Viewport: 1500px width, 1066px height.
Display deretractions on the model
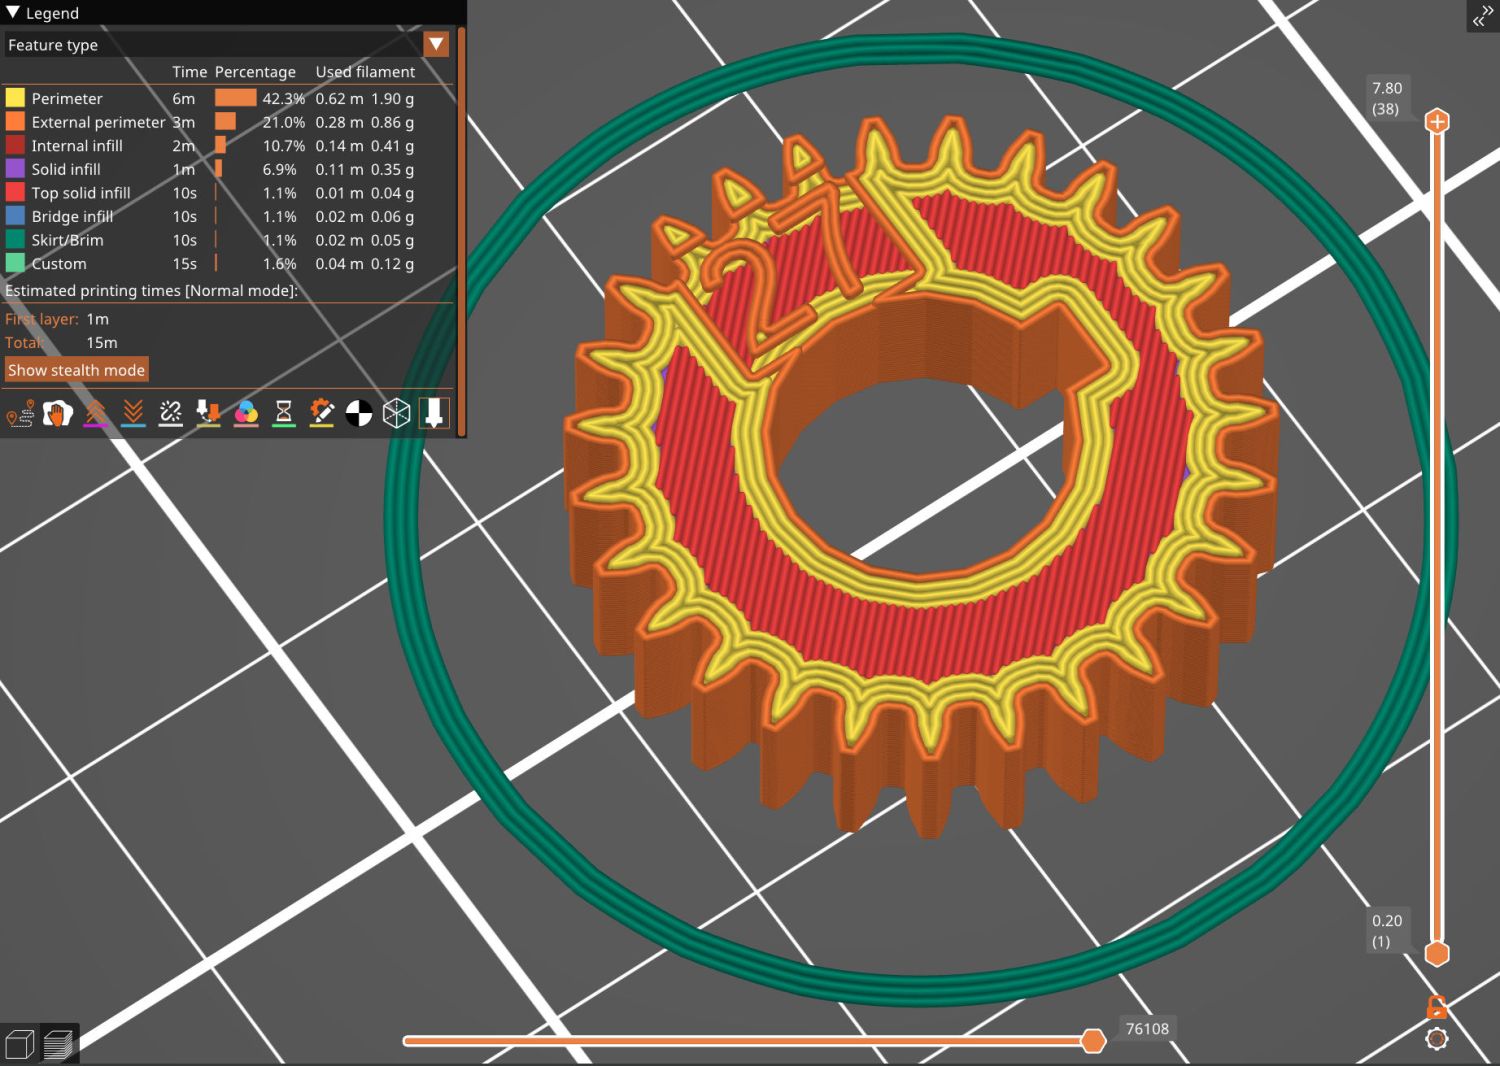point(133,412)
